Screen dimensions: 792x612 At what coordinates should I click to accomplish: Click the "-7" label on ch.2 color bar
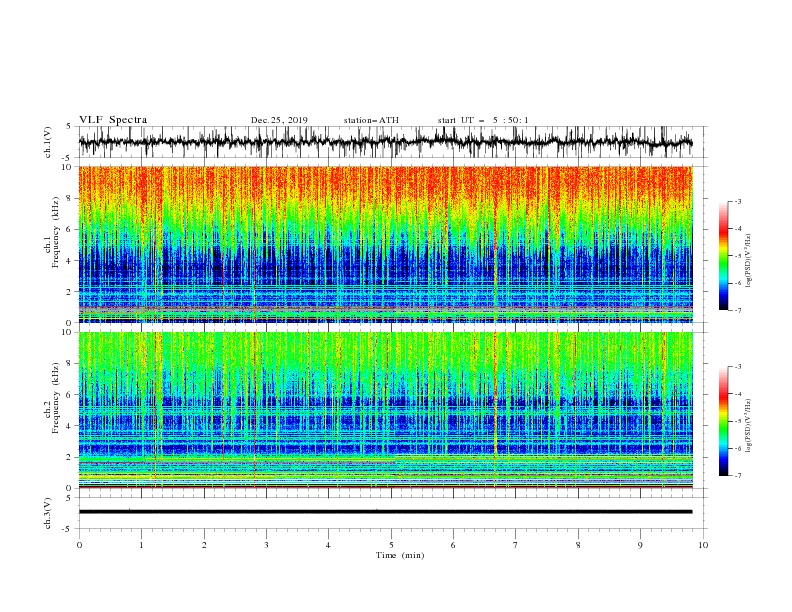point(738,476)
